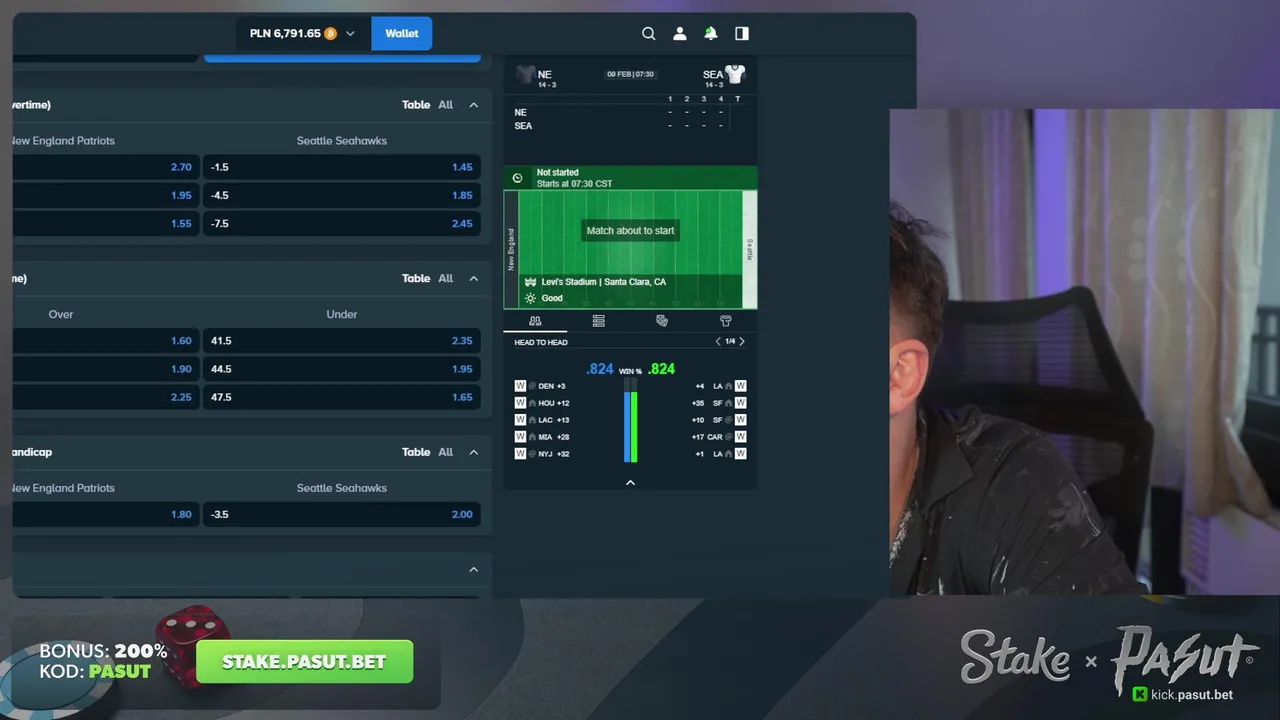Open the Wallet button
Screen dimensions: 1280x720
(402, 33)
